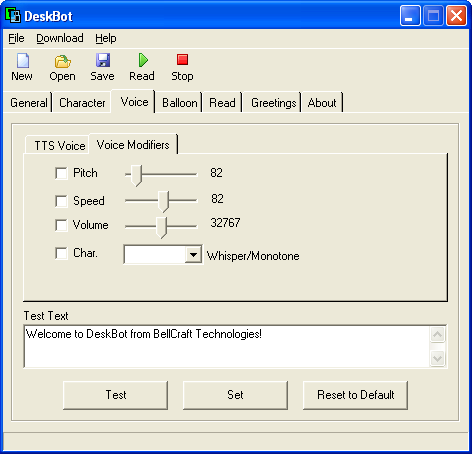Click the Open folder toolbar icon
The image size is (472, 454).
(x=62, y=61)
